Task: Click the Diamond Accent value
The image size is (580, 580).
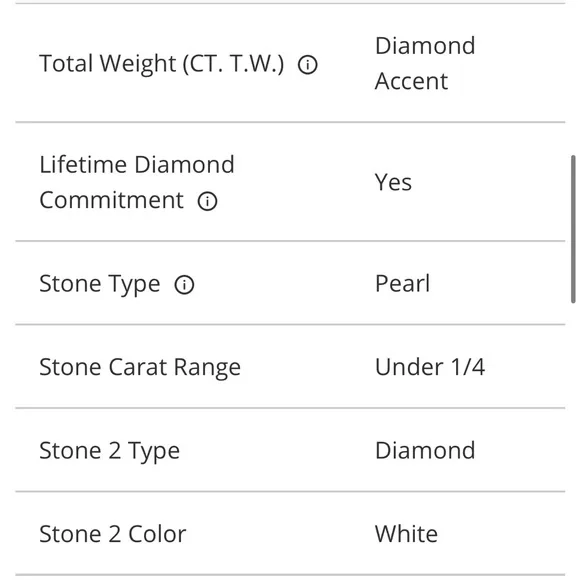Action: pos(425,63)
